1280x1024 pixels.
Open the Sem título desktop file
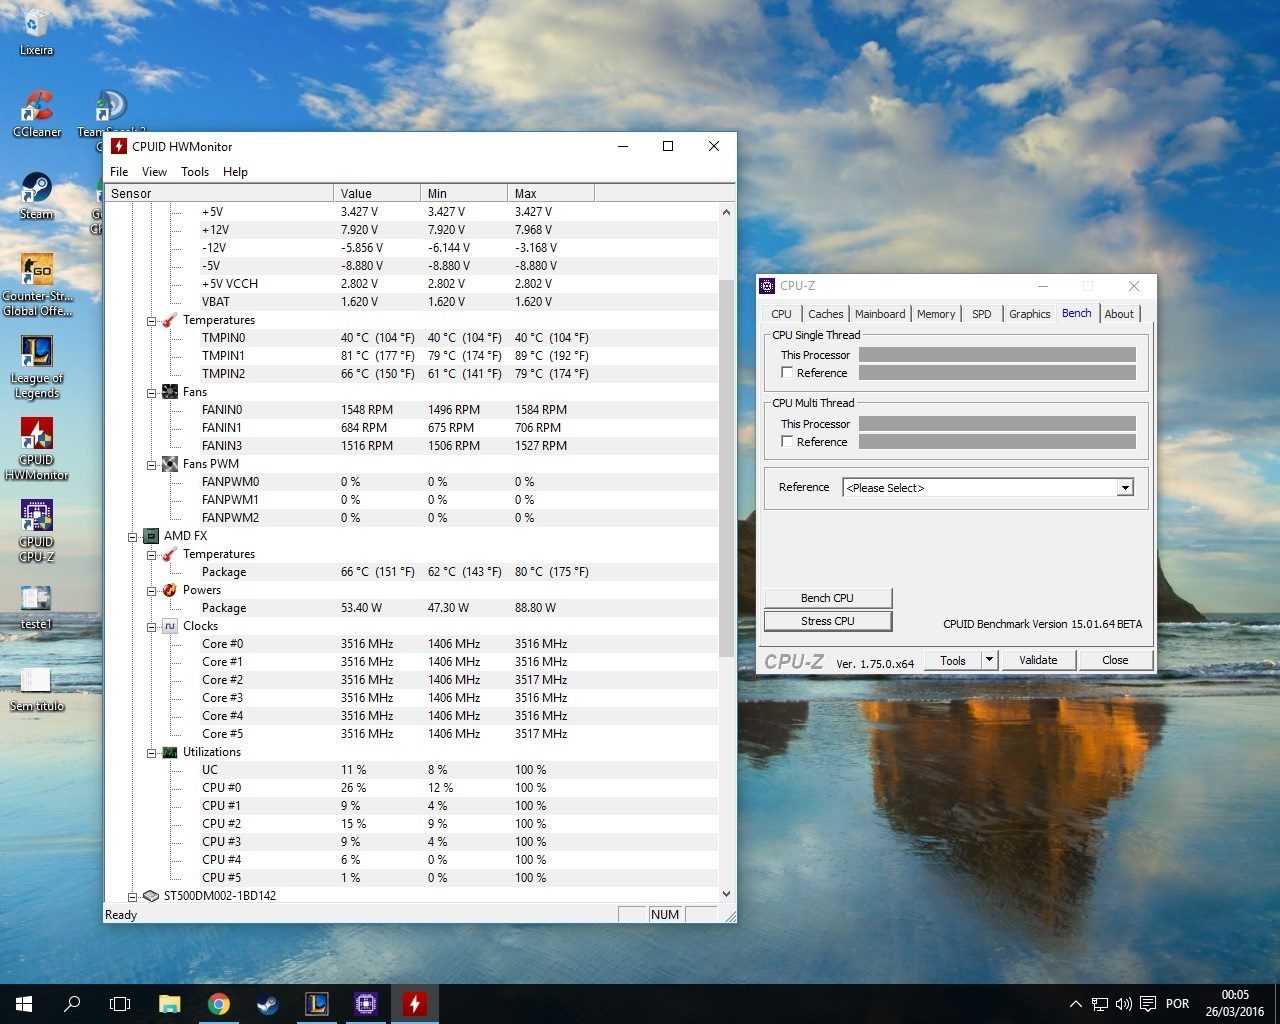[37, 688]
